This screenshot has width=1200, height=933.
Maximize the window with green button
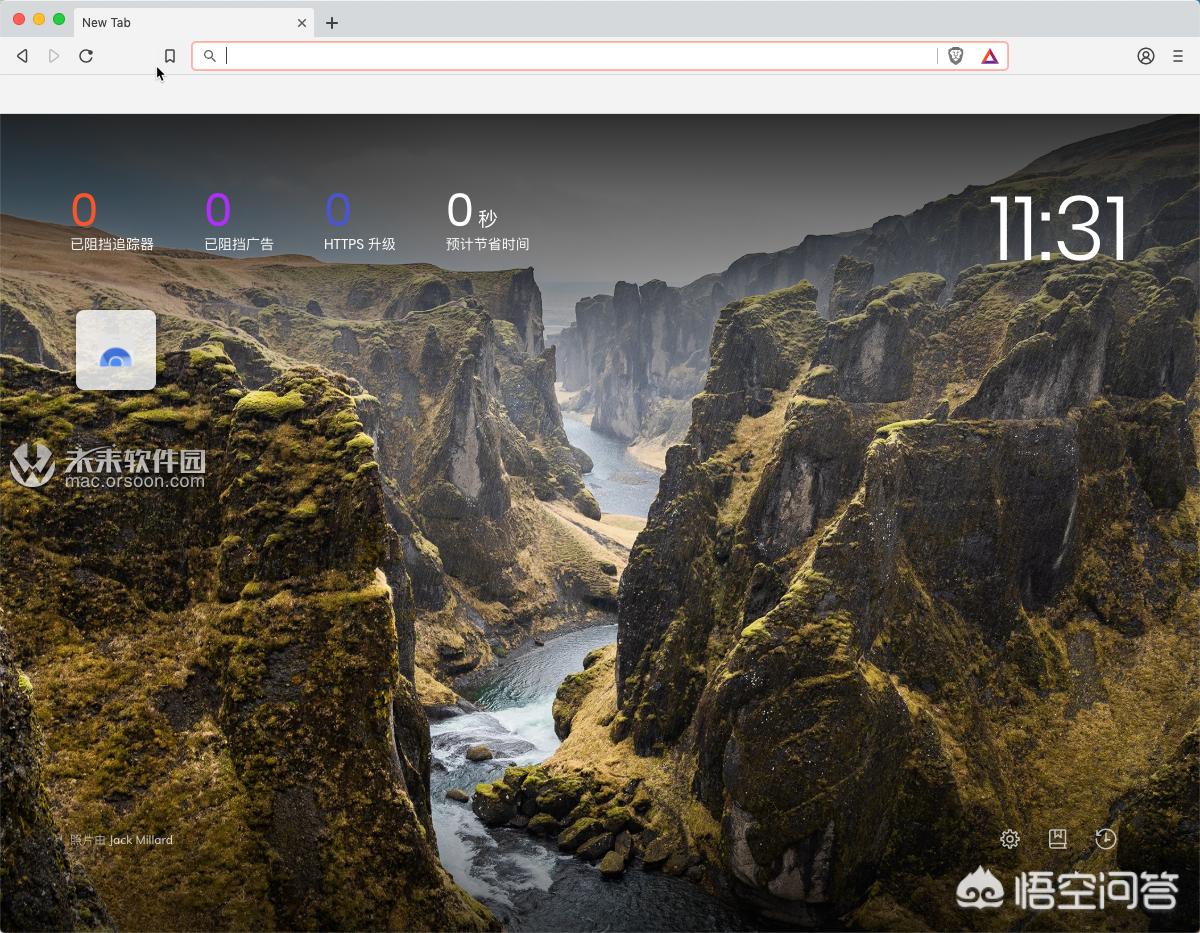(59, 19)
